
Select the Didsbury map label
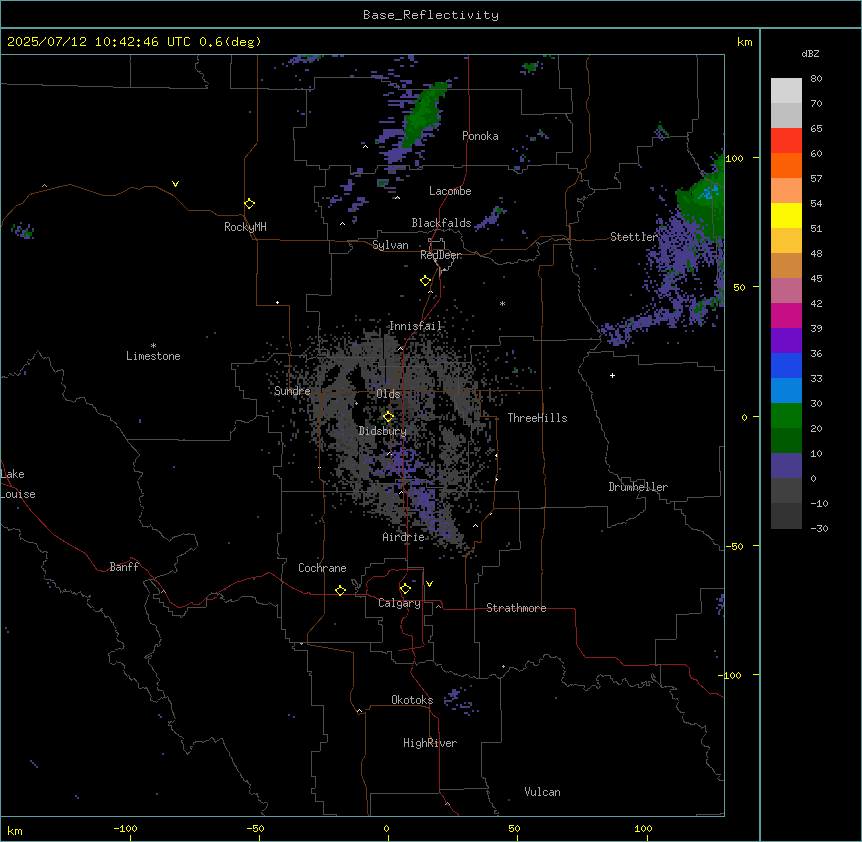(383, 431)
